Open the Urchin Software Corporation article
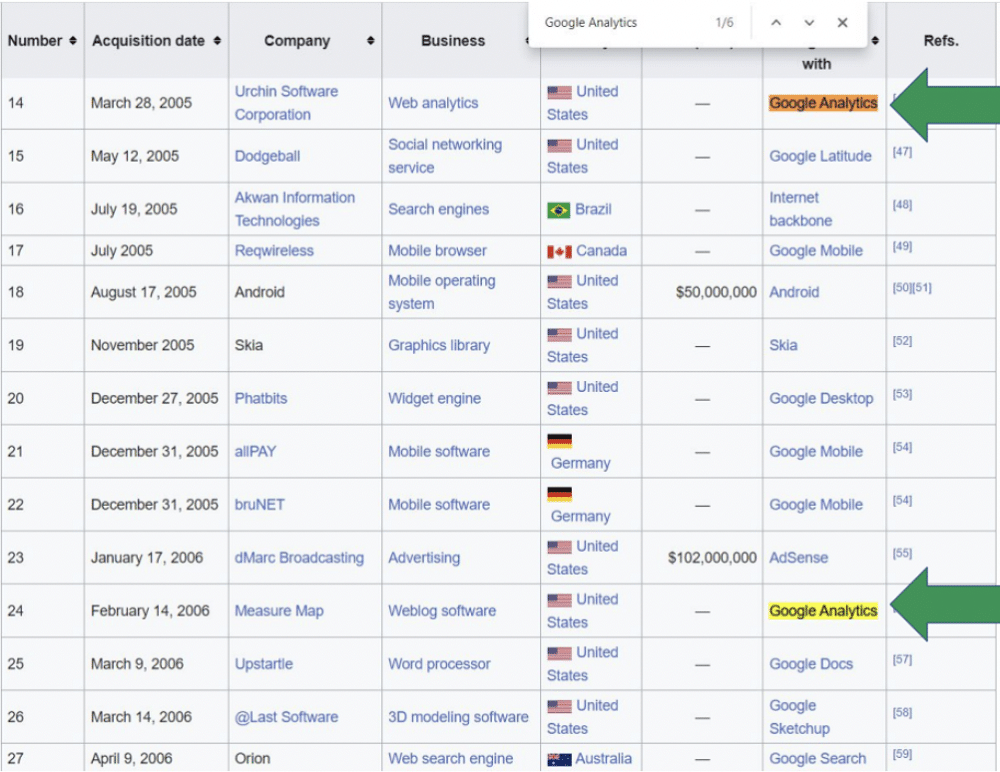Screen dimensions: 1000x772 pyautogui.click(x=287, y=103)
